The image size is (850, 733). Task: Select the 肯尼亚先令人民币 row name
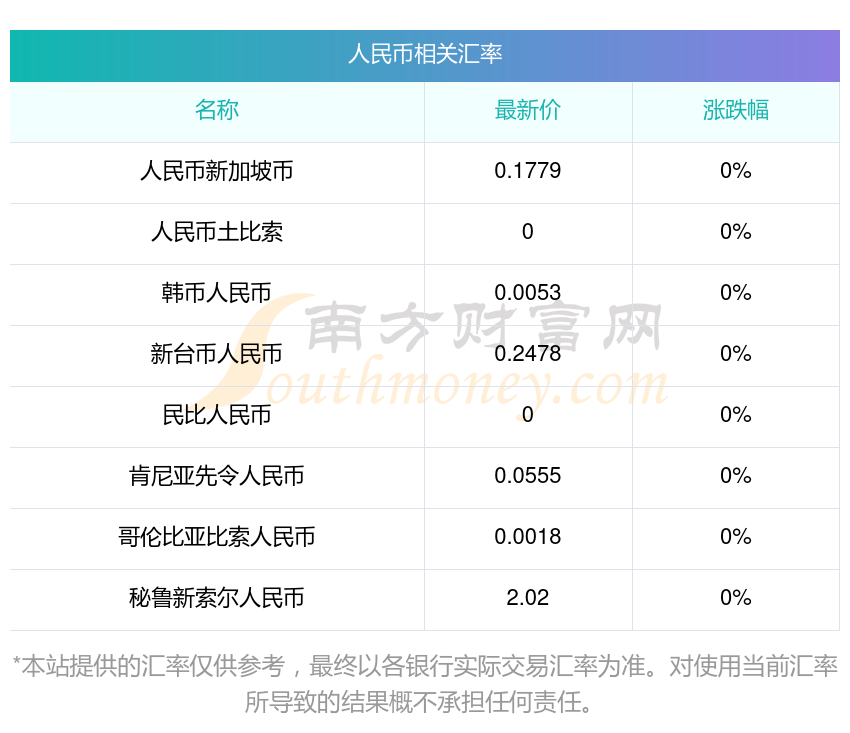click(217, 476)
